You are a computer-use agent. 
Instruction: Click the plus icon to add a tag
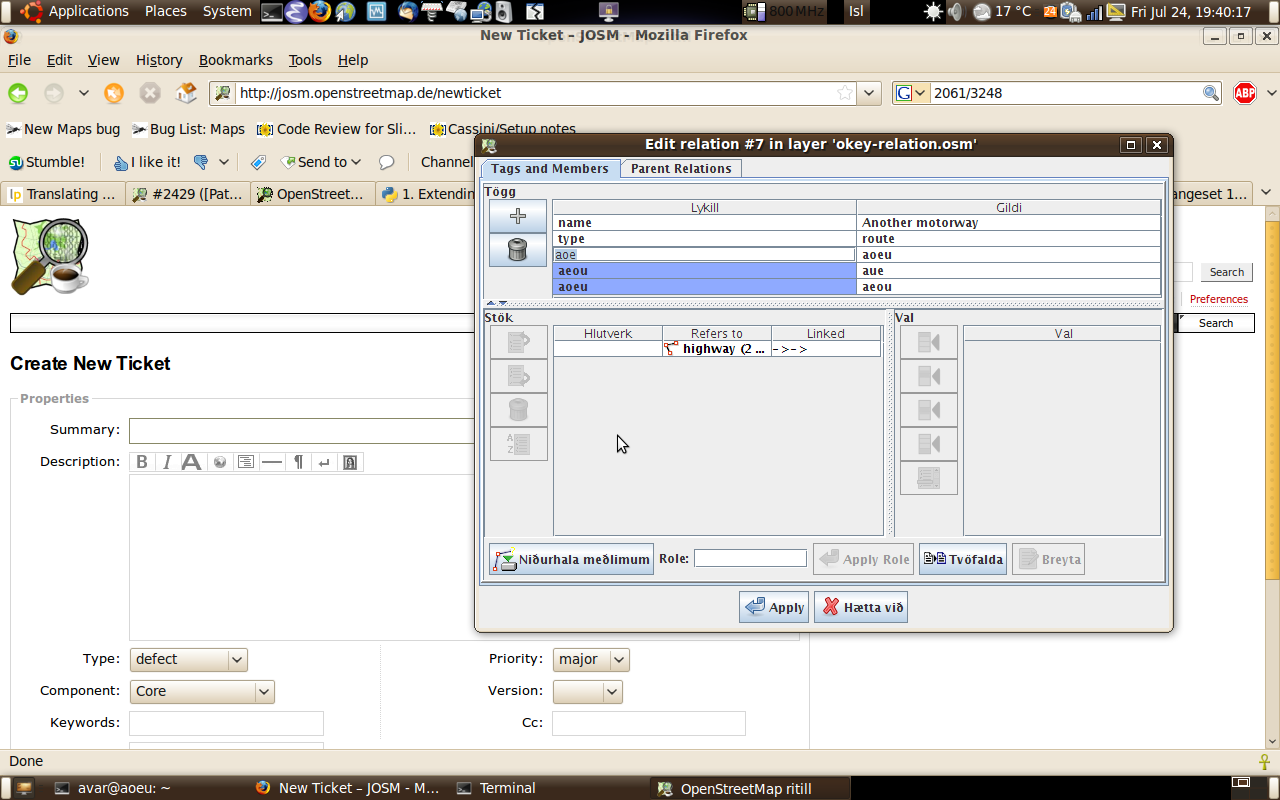point(518,216)
